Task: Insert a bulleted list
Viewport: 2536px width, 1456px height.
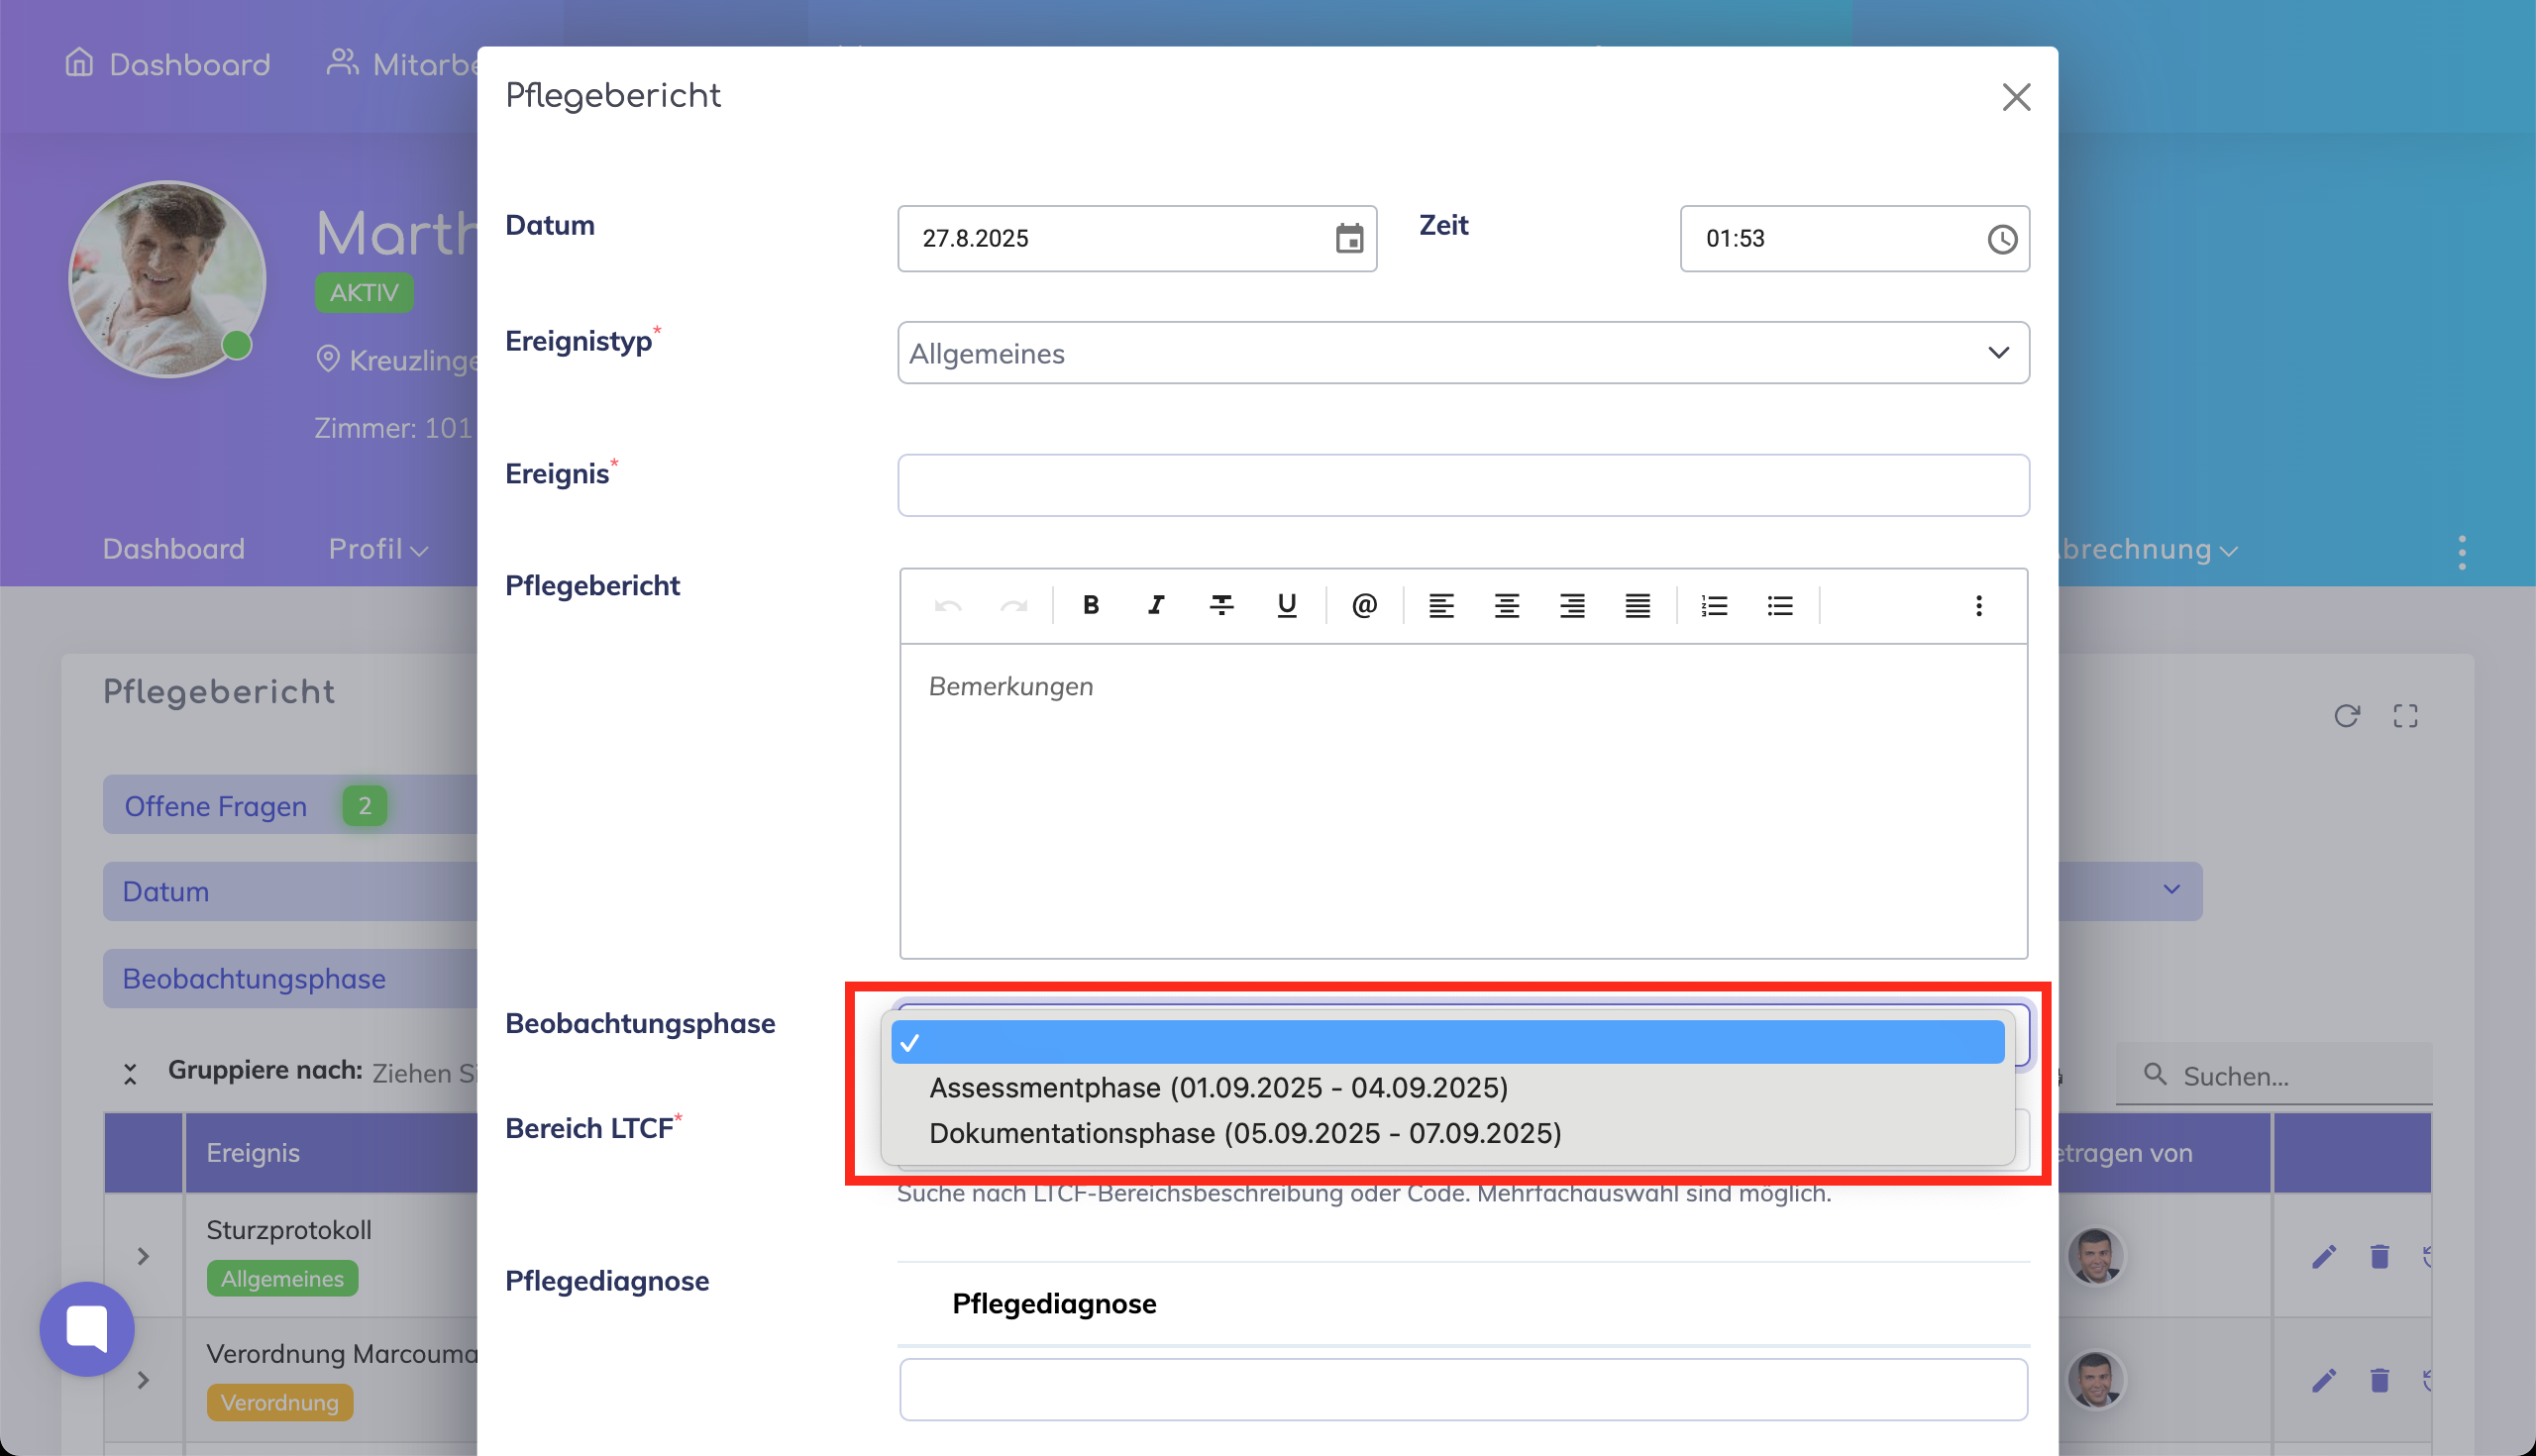Action: pyautogui.click(x=1780, y=605)
